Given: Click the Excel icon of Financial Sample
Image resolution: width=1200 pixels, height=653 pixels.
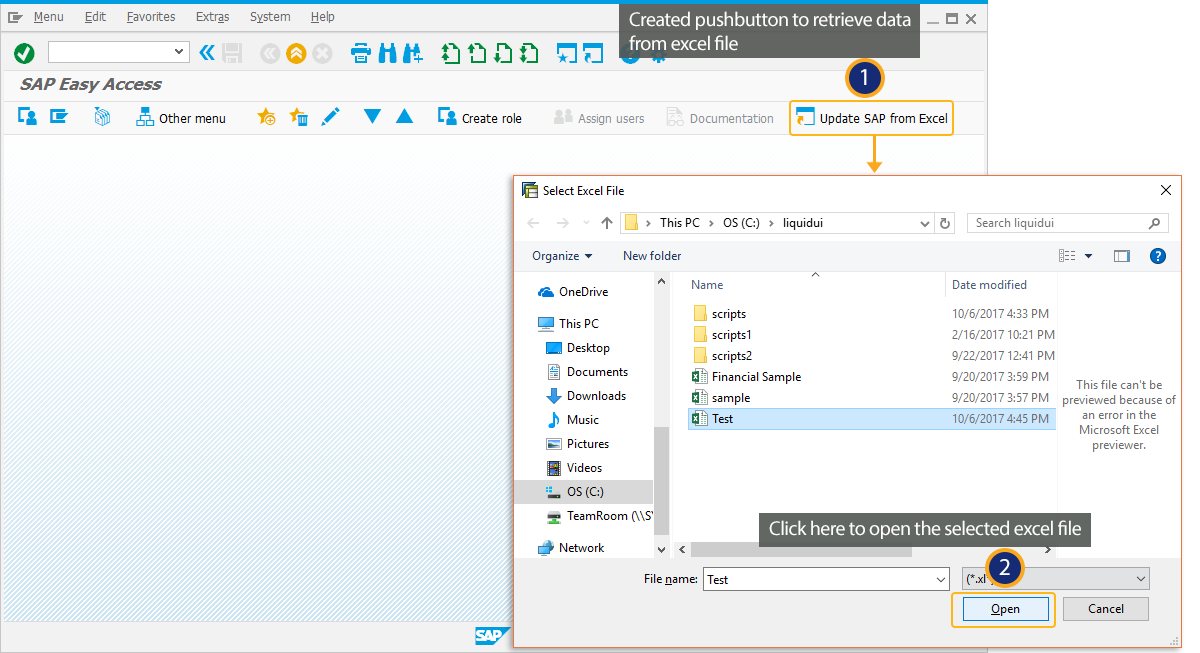Looking at the screenshot, I should 700,377.
